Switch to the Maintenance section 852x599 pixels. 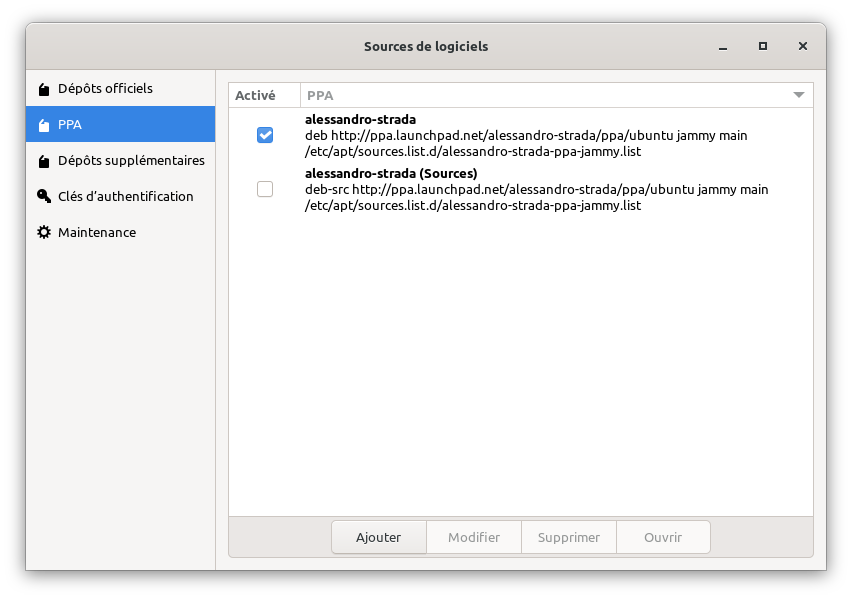click(x=97, y=233)
